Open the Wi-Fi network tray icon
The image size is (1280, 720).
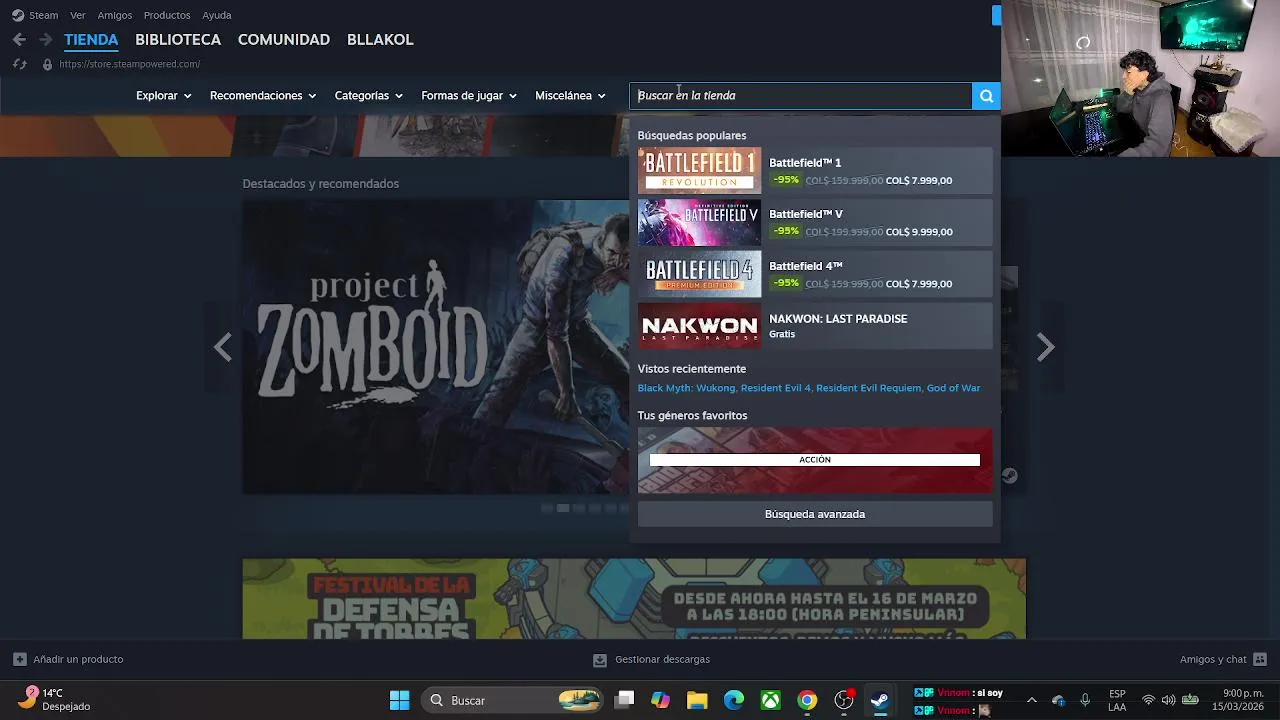1148,700
